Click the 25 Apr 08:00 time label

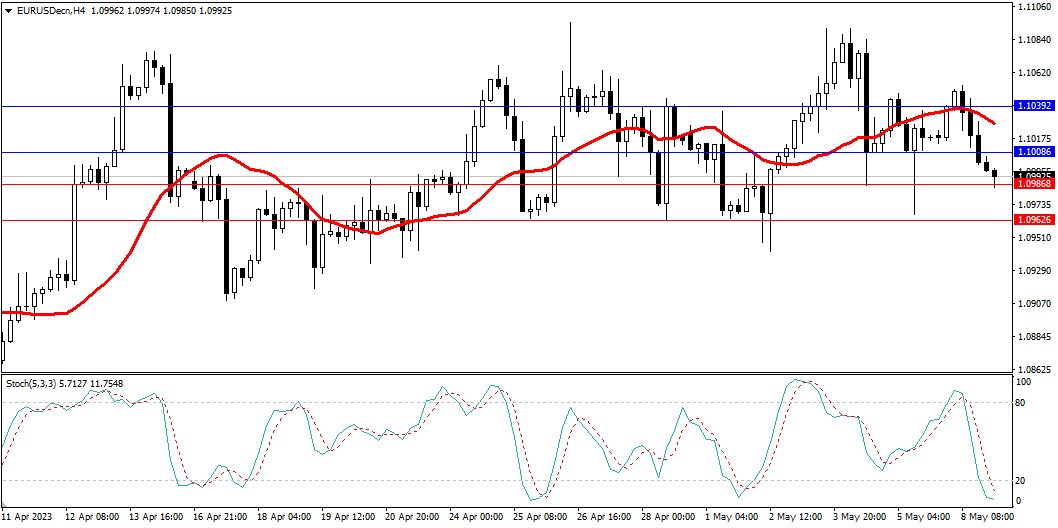540,517
